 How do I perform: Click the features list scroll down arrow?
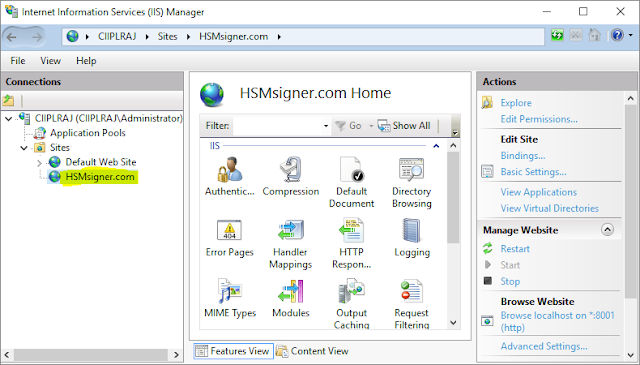click(x=453, y=323)
